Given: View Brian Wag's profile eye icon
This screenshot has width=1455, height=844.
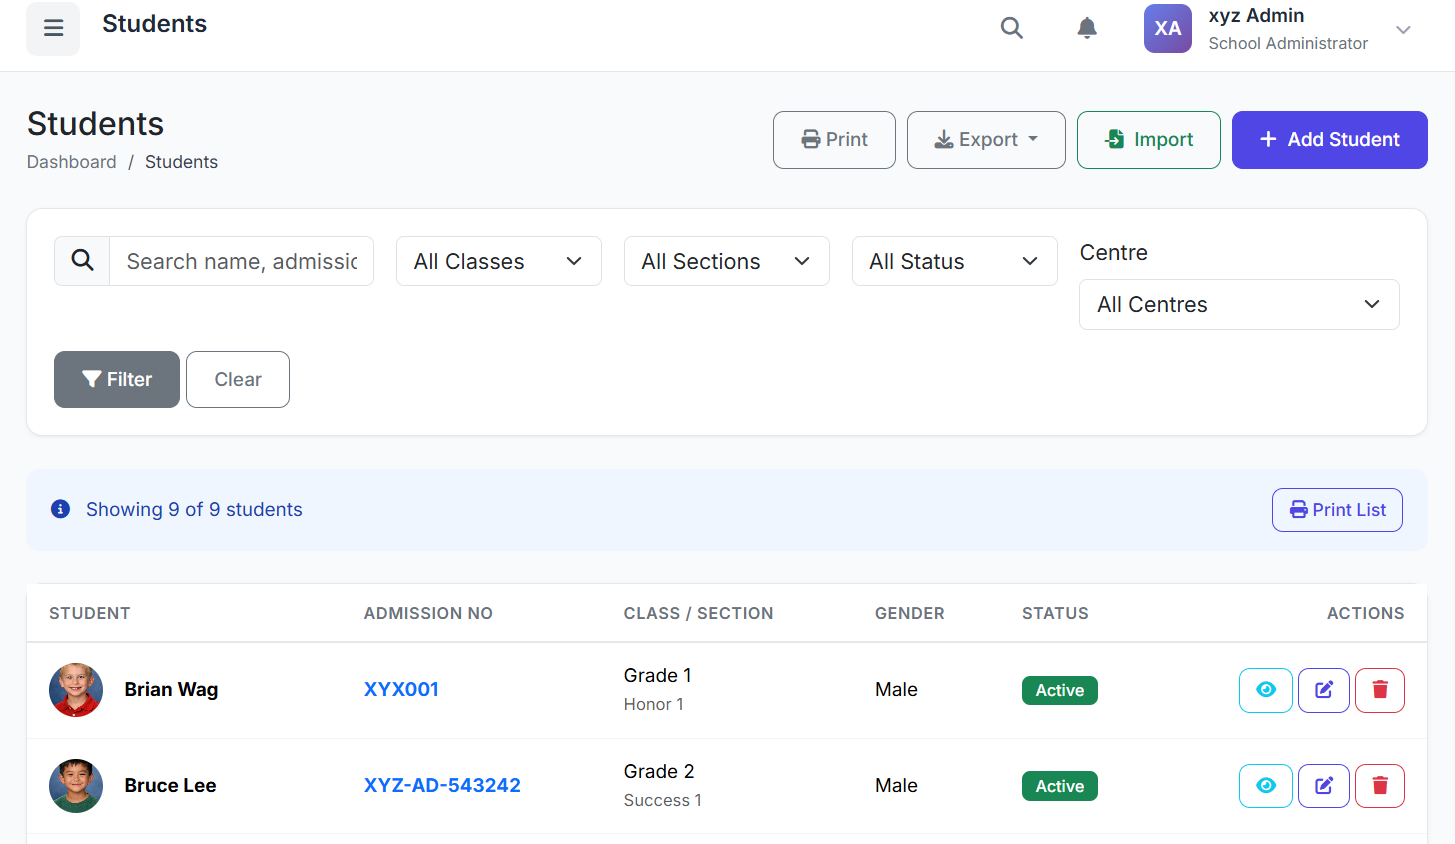Looking at the screenshot, I should 1265,690.
